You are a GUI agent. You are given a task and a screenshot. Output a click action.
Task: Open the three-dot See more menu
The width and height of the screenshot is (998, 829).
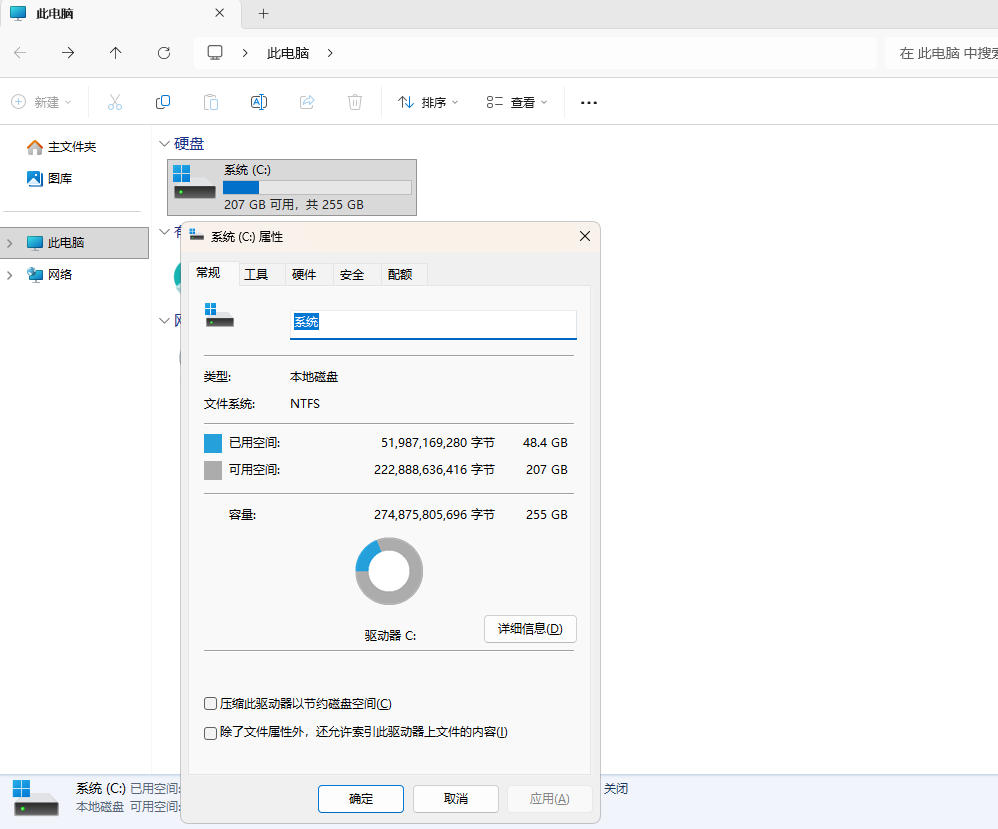click(x=589, y=102)
